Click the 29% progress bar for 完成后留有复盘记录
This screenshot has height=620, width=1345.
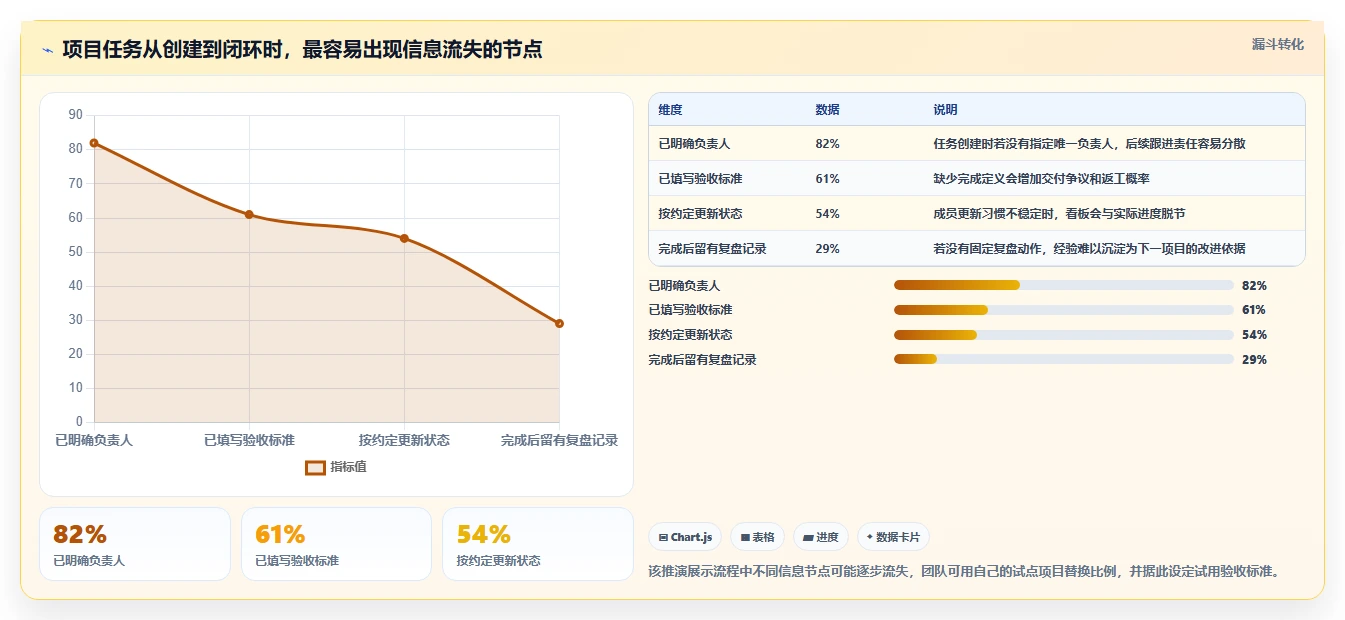click(1064, 360)
